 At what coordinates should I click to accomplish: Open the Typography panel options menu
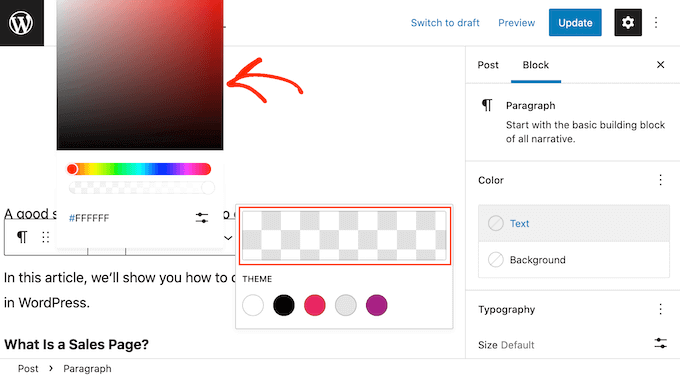pos(660,309)
